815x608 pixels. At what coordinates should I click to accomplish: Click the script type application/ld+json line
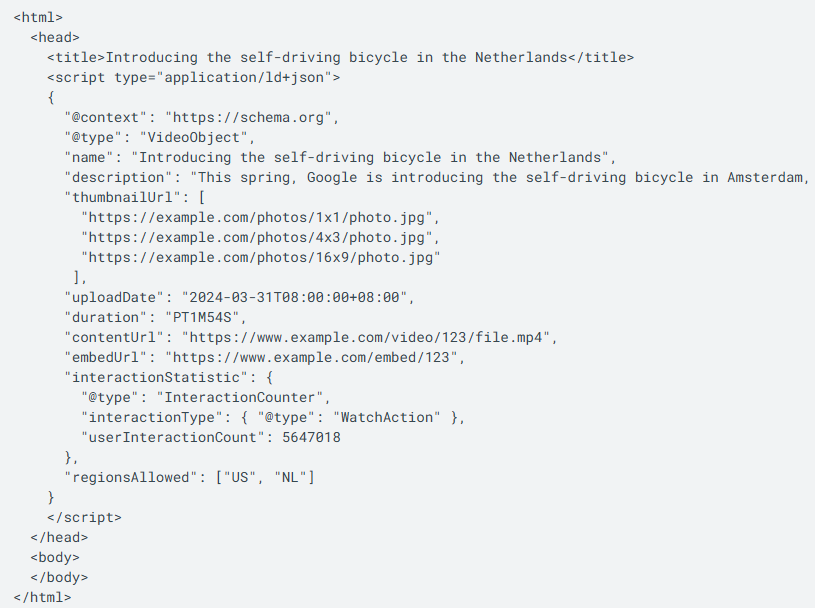(194, 77)
